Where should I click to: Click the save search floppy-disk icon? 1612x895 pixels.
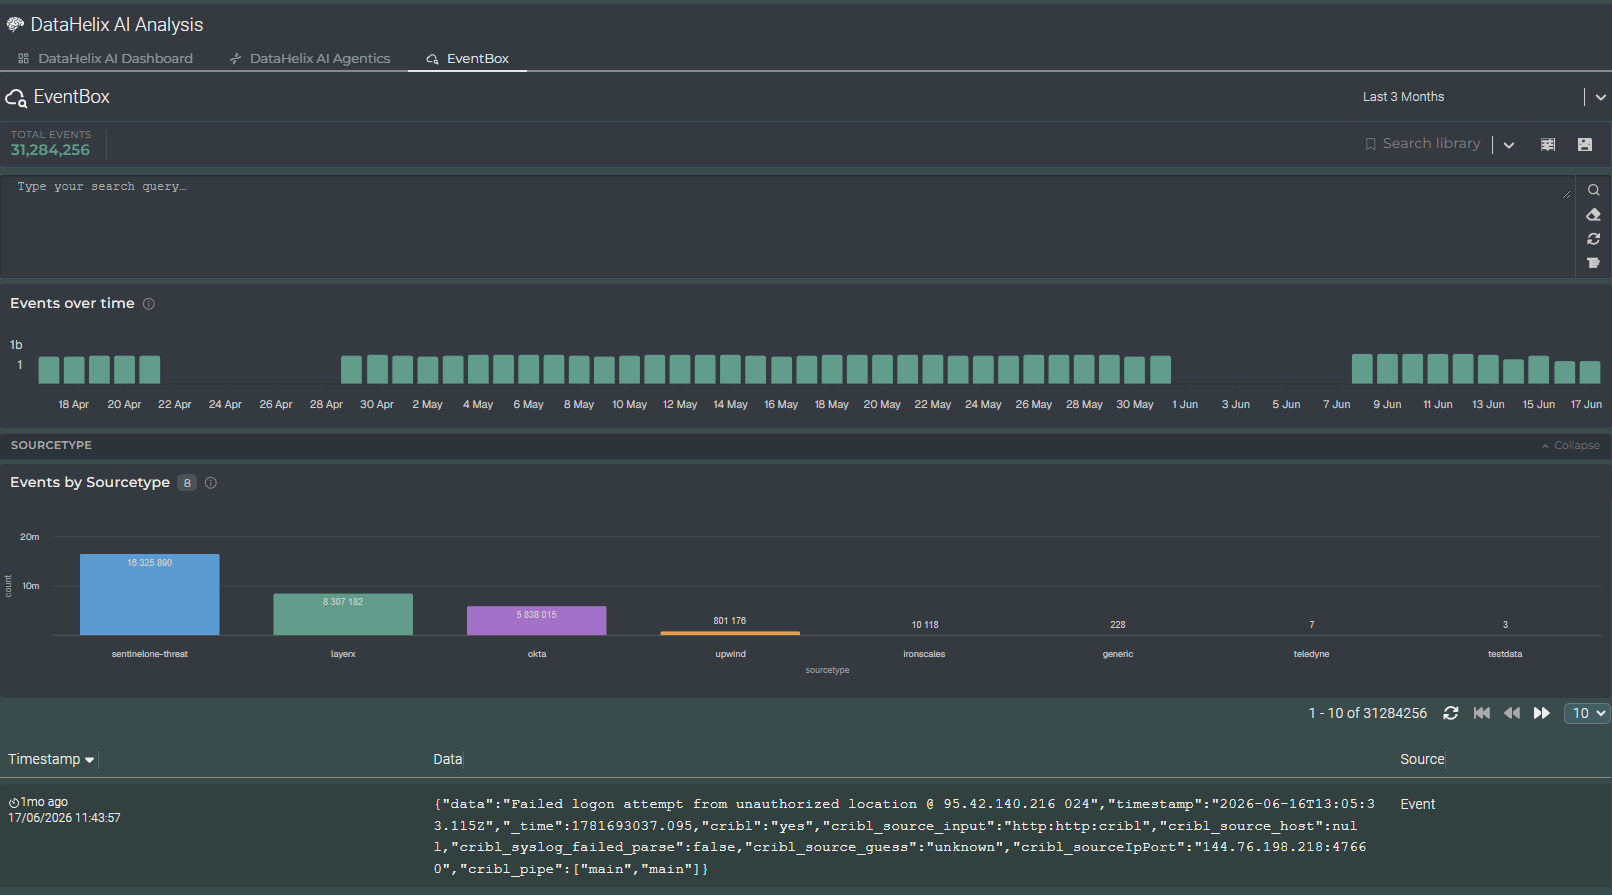1585,145
